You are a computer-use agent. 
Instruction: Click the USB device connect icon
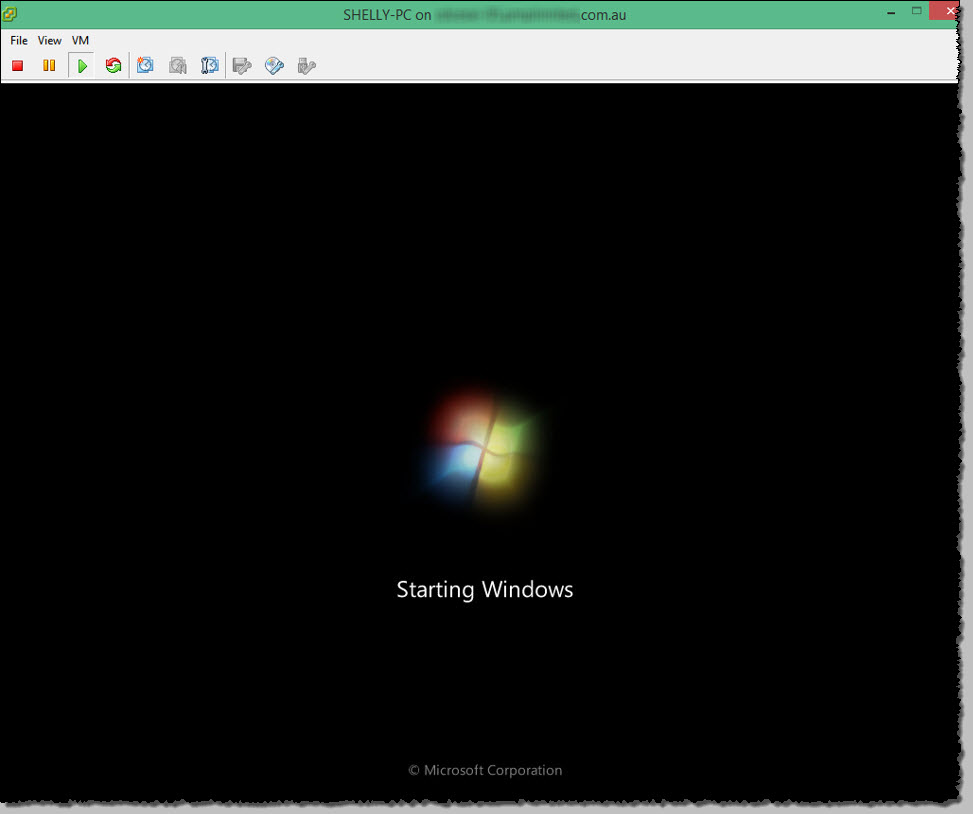307,65
